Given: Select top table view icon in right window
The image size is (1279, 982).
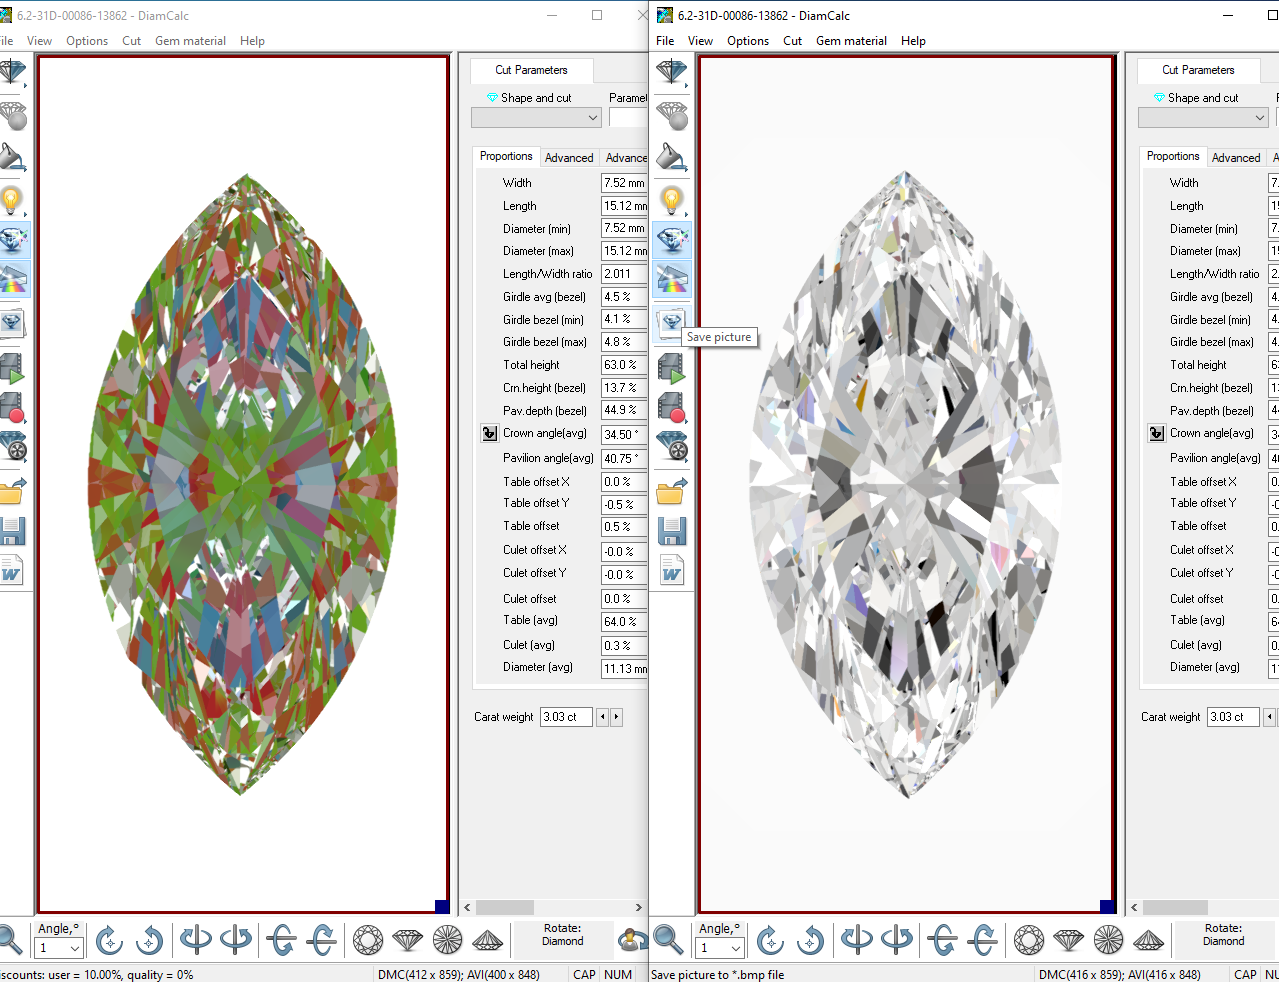Looking at the screenshot, I should (1029, 940).
